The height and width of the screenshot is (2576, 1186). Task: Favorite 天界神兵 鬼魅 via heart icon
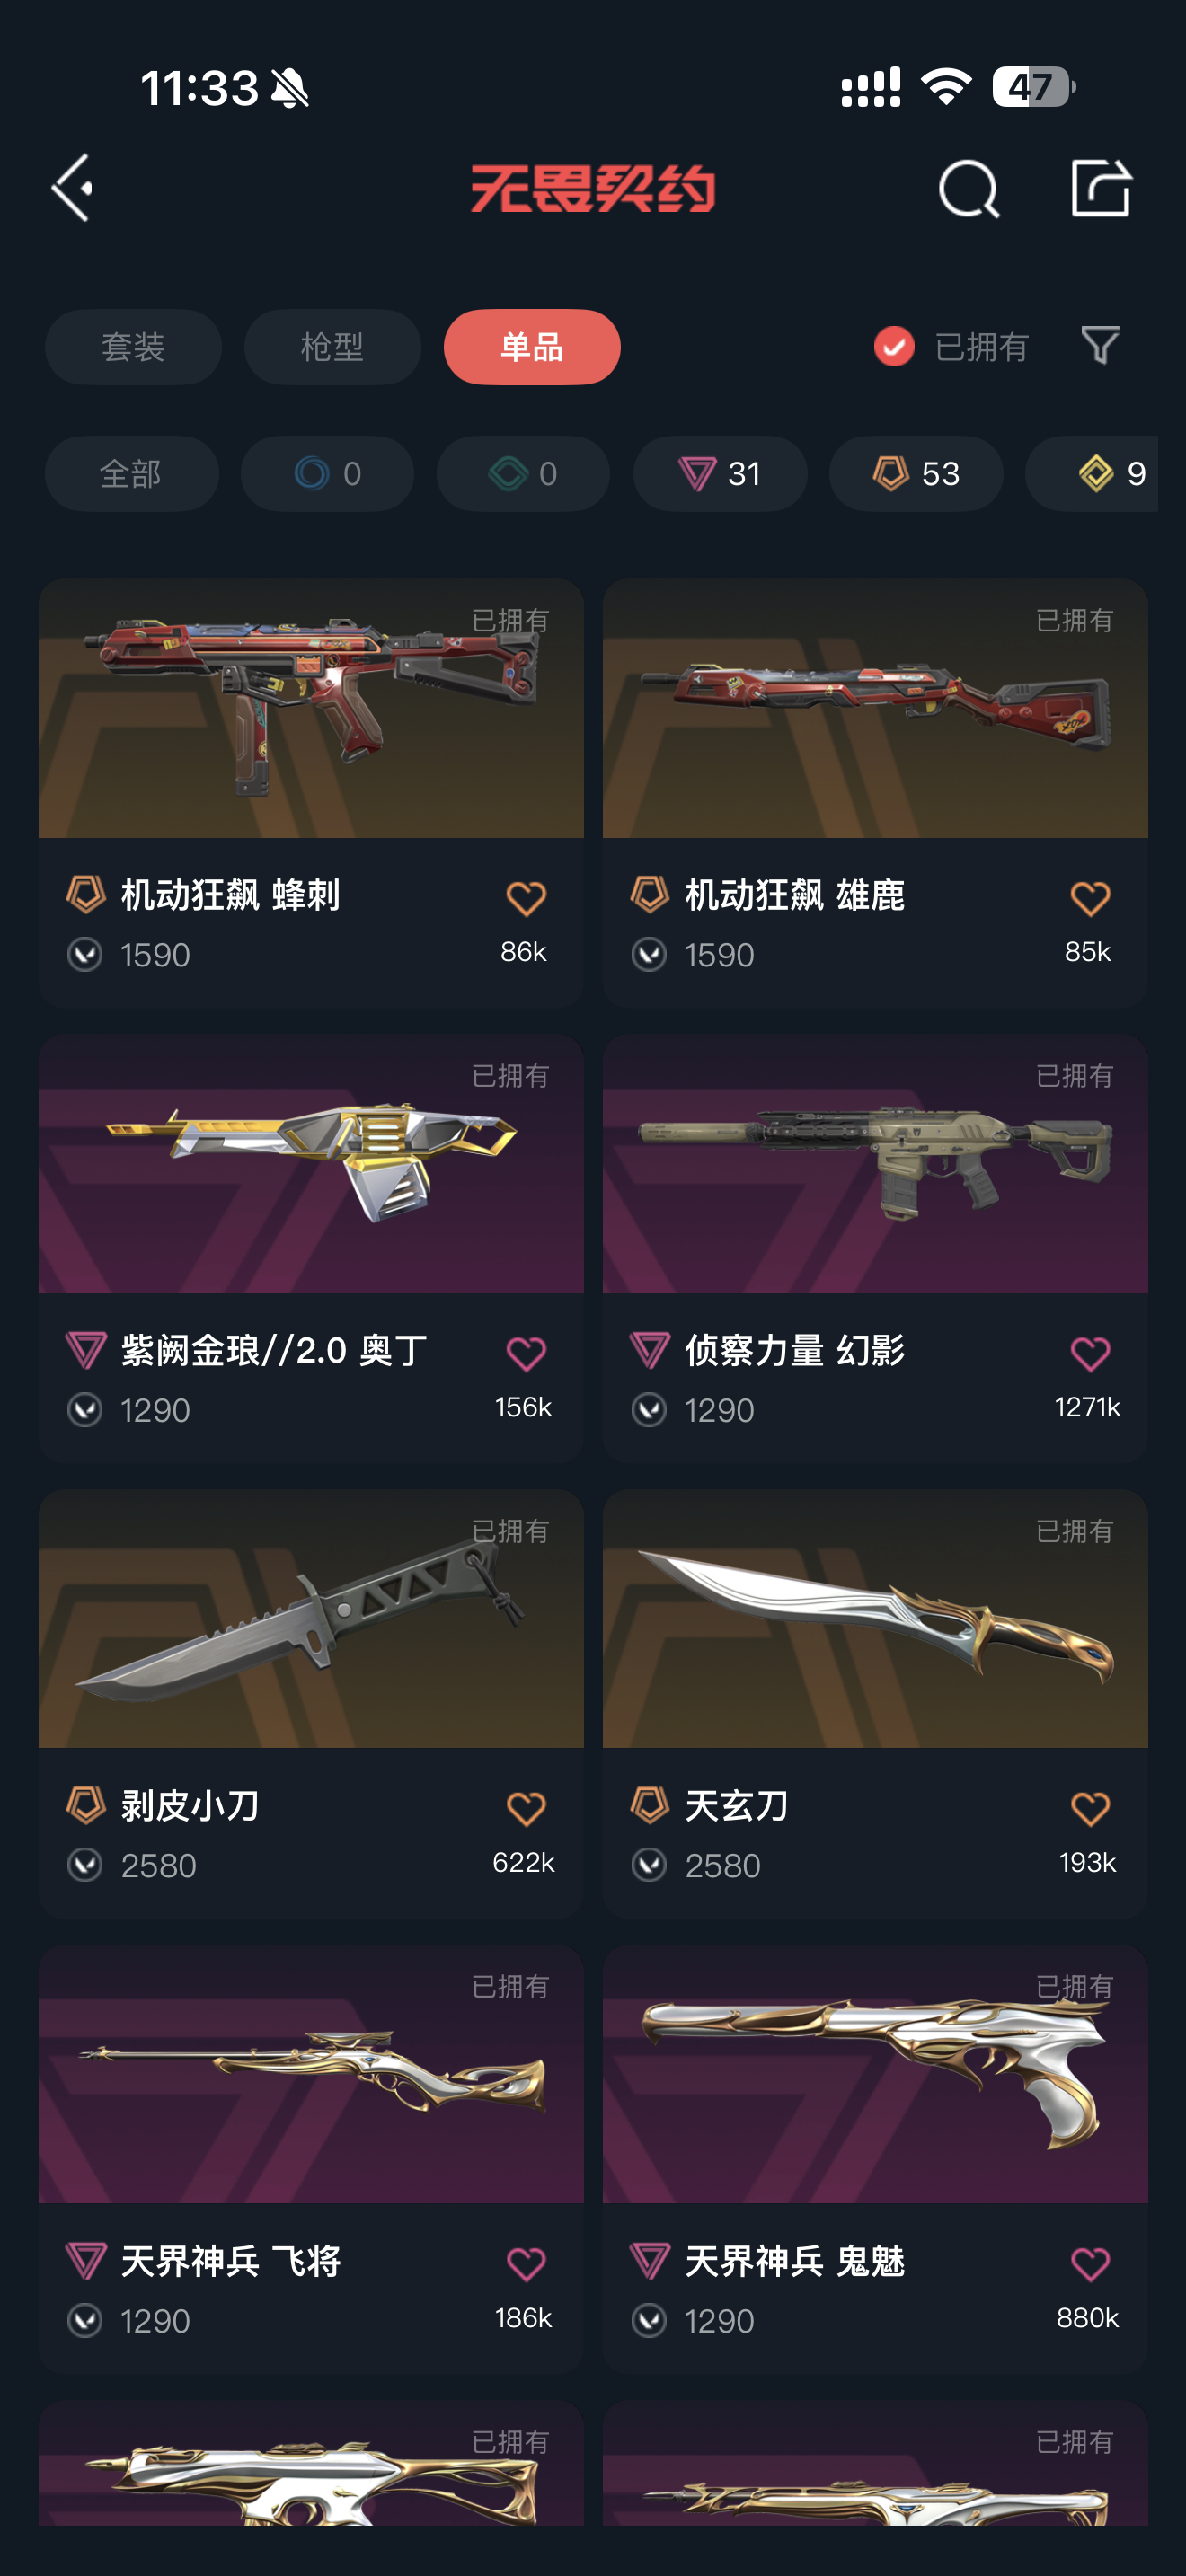point(1090,2263)
